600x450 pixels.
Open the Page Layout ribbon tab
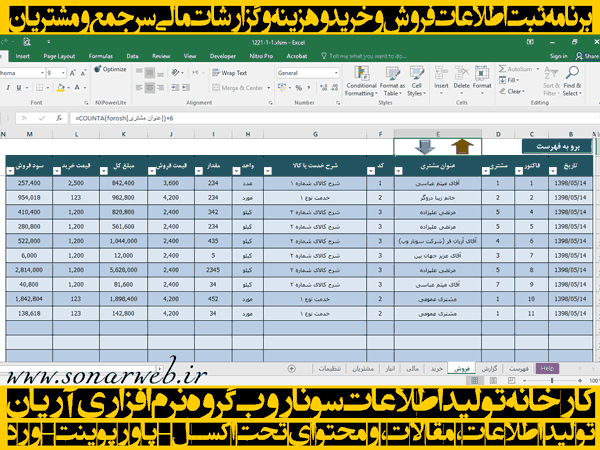[x=59, y=56]
